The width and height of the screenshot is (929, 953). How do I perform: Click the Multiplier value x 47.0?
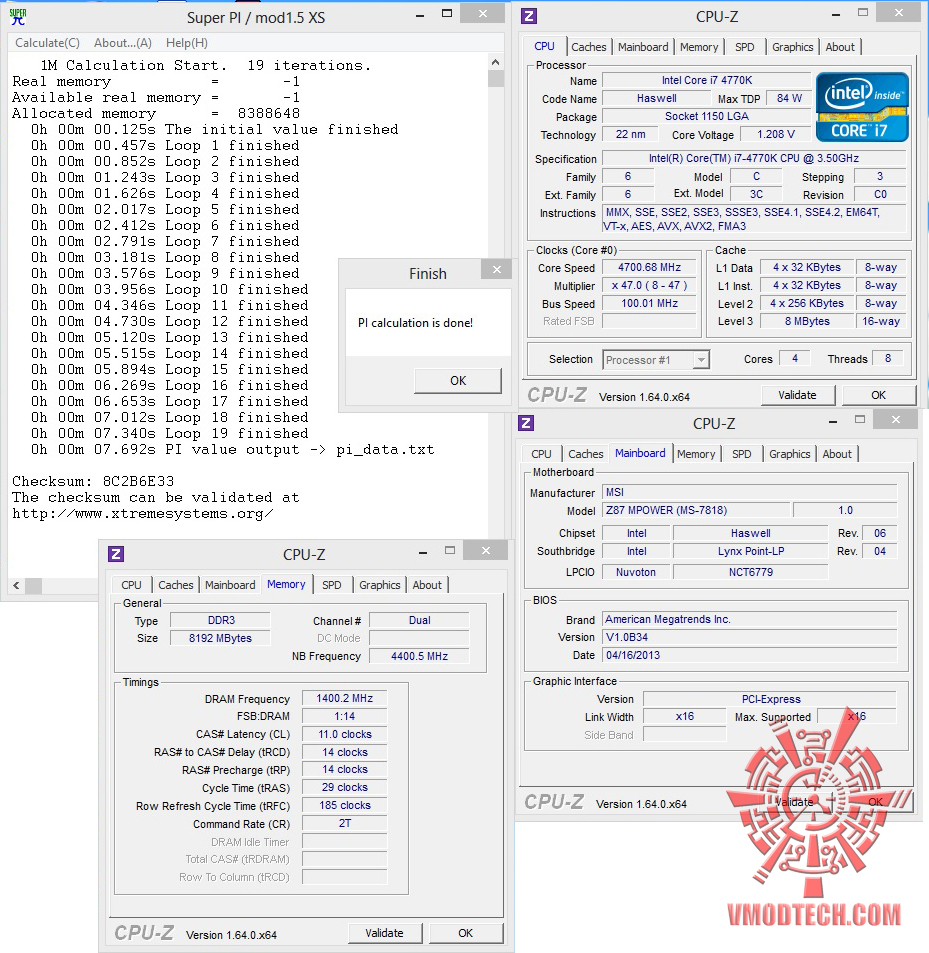click(650, 286)
